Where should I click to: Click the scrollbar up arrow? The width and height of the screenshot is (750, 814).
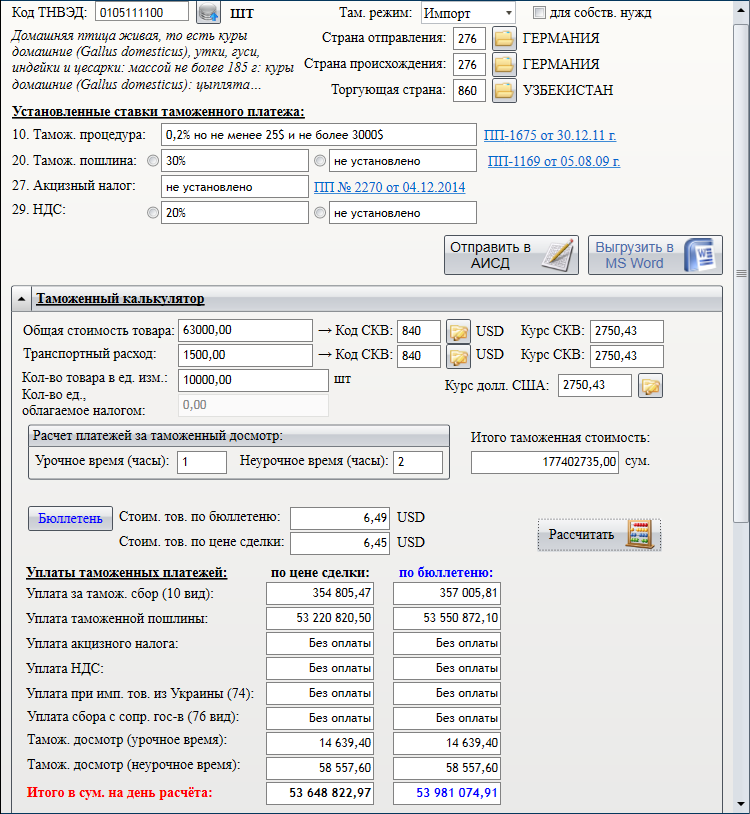[x=741, y=9]
